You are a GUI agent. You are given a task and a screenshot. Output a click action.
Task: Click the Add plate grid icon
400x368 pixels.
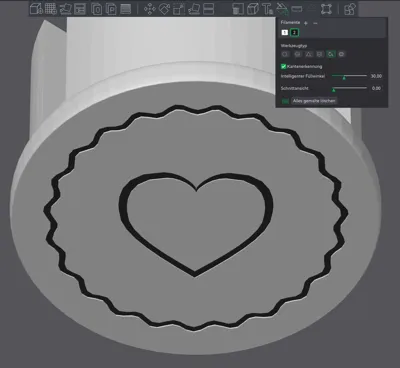[x=51, y=9]
